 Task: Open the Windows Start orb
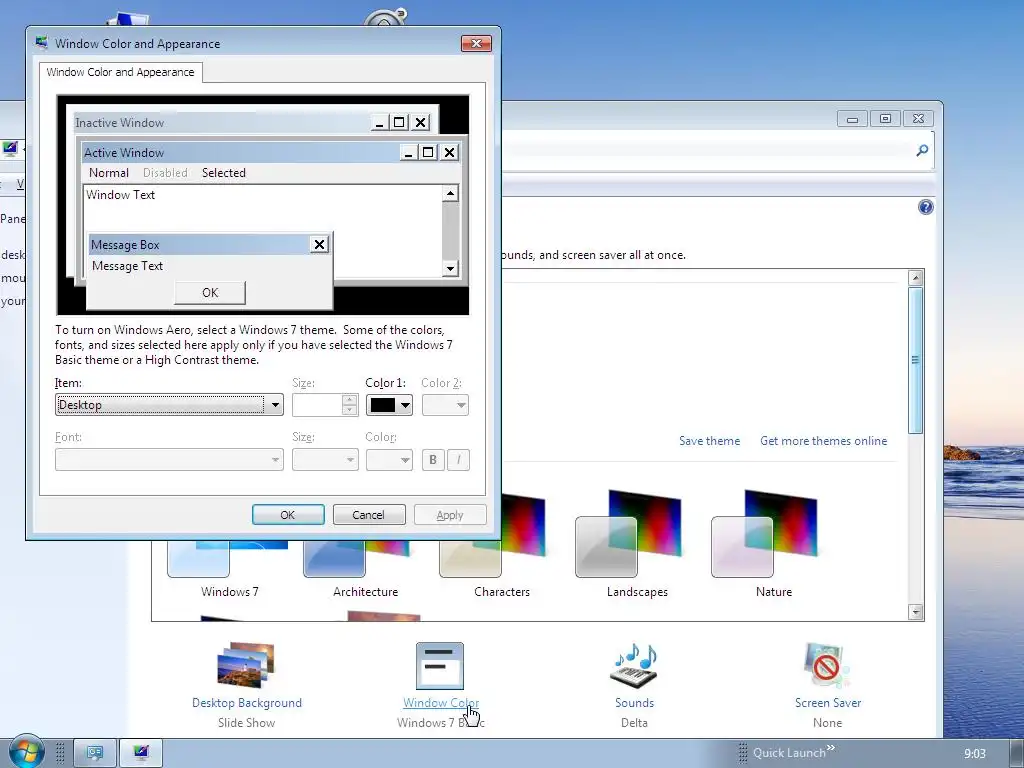(x=26, y=751)
